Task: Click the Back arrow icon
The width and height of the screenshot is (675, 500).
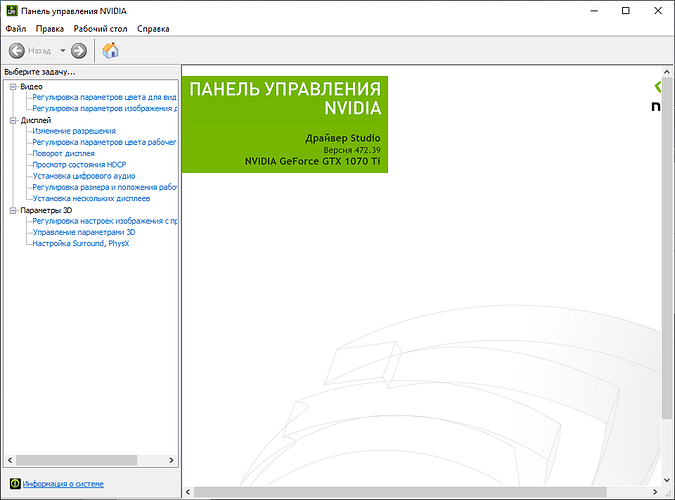Action: click(17, 51)
